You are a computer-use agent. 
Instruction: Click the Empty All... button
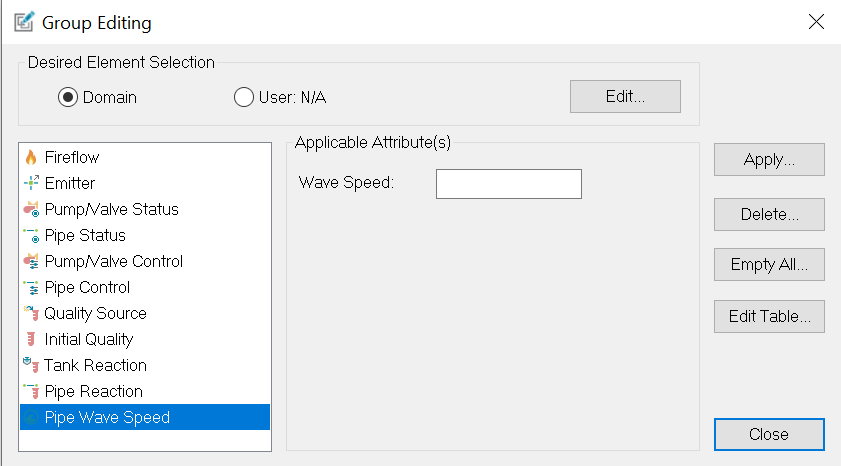tap(769, 265)
